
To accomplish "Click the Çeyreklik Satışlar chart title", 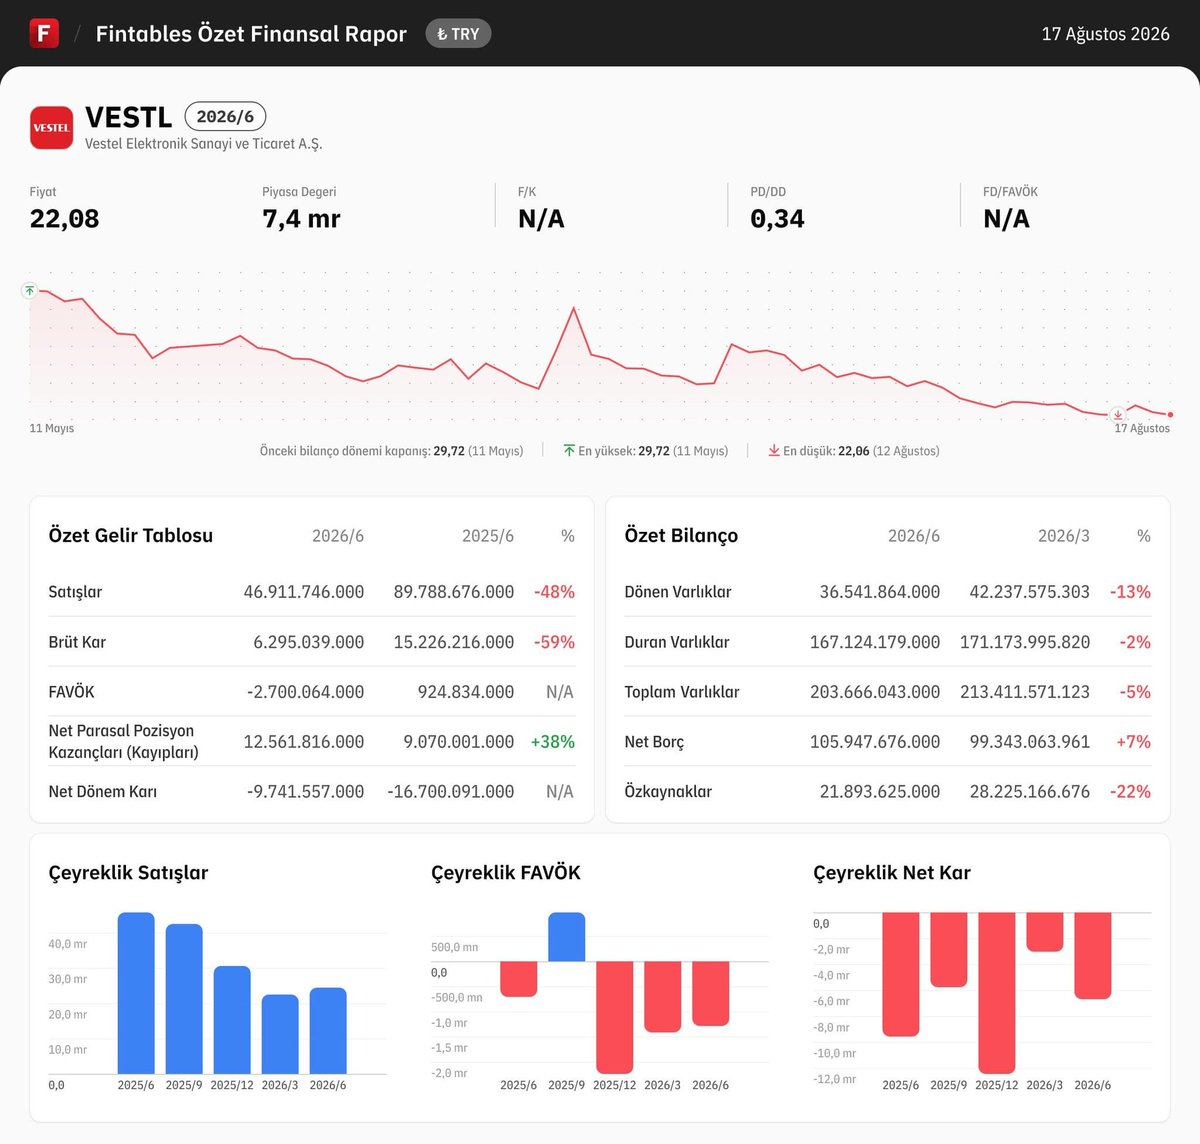I will click(x=129, y=873).
